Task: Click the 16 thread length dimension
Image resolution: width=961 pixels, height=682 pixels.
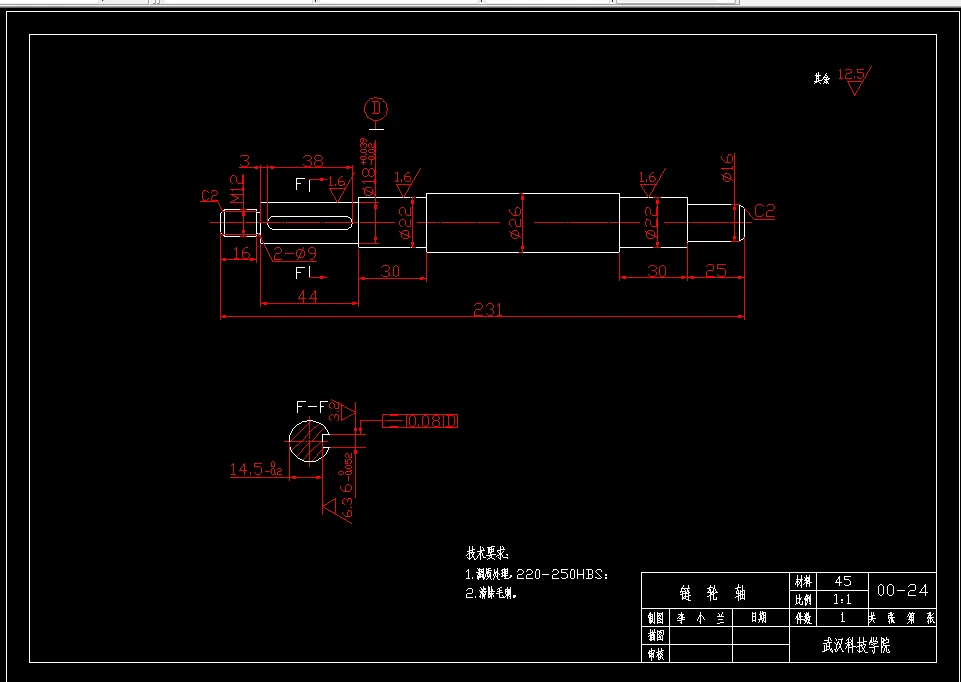Action: pos(241,252)
